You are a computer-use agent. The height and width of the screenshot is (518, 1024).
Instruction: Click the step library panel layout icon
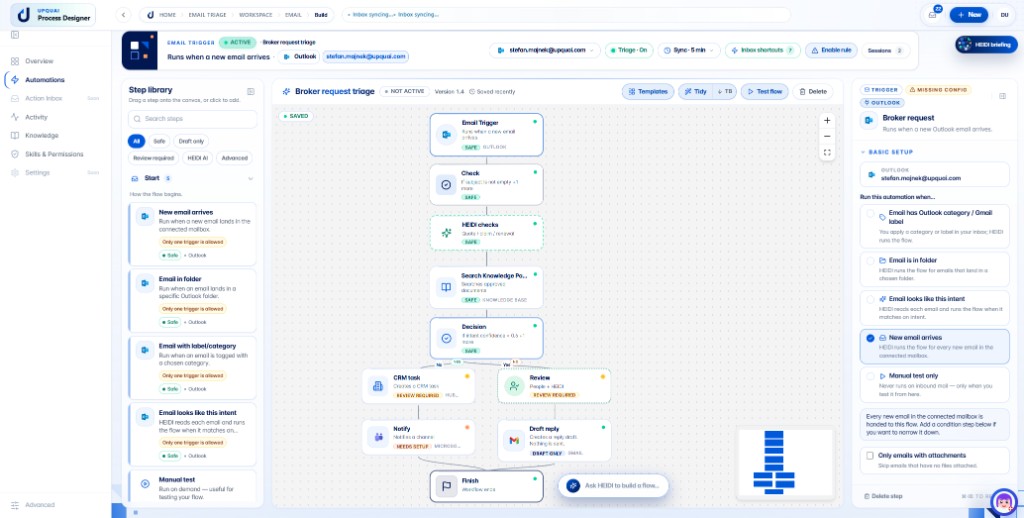pyautogui.click(x=250, y=91)
